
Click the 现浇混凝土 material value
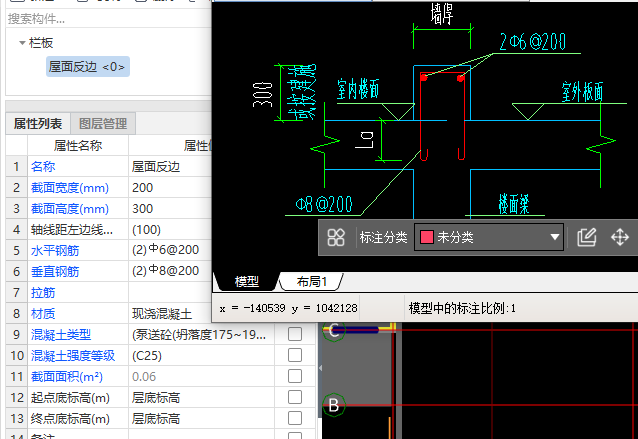pos(170,314)
